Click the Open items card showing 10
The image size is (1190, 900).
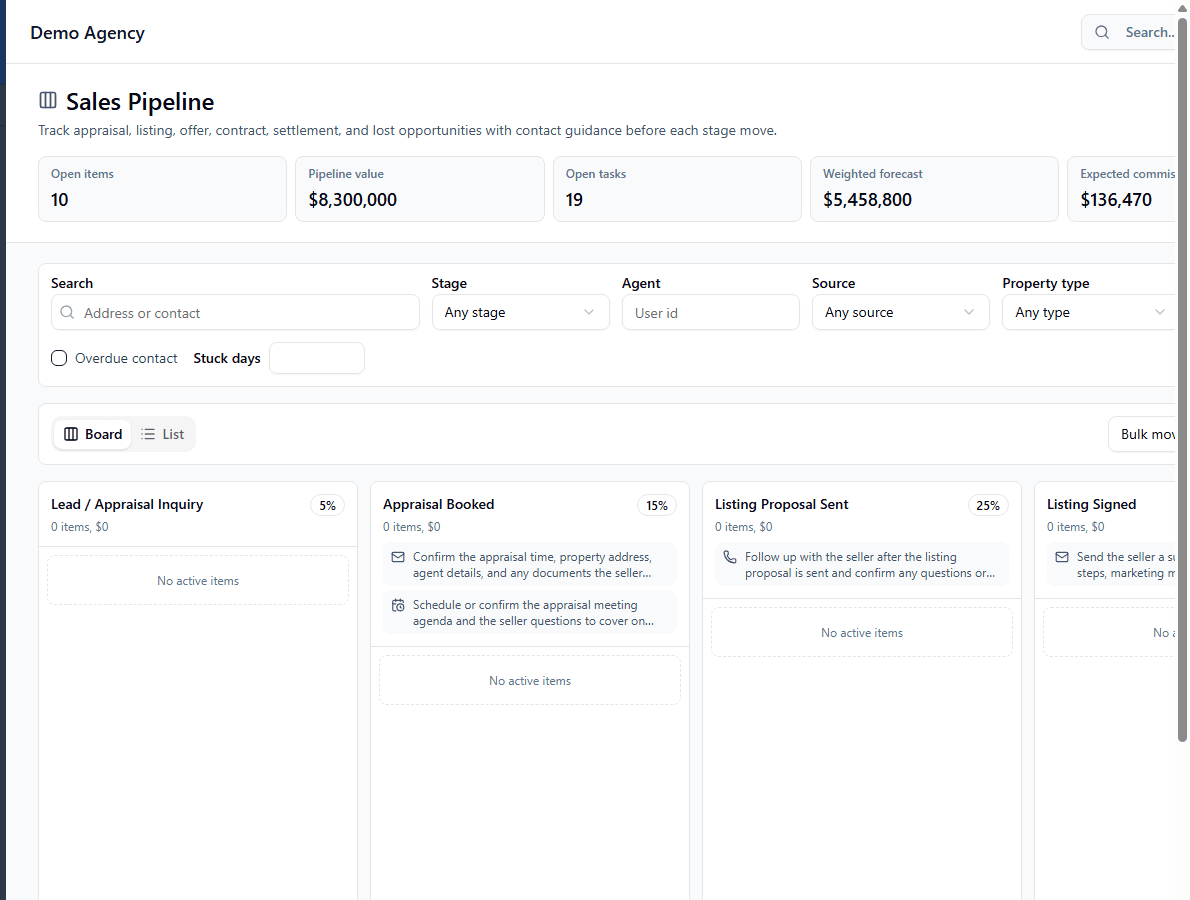(162, 189)
